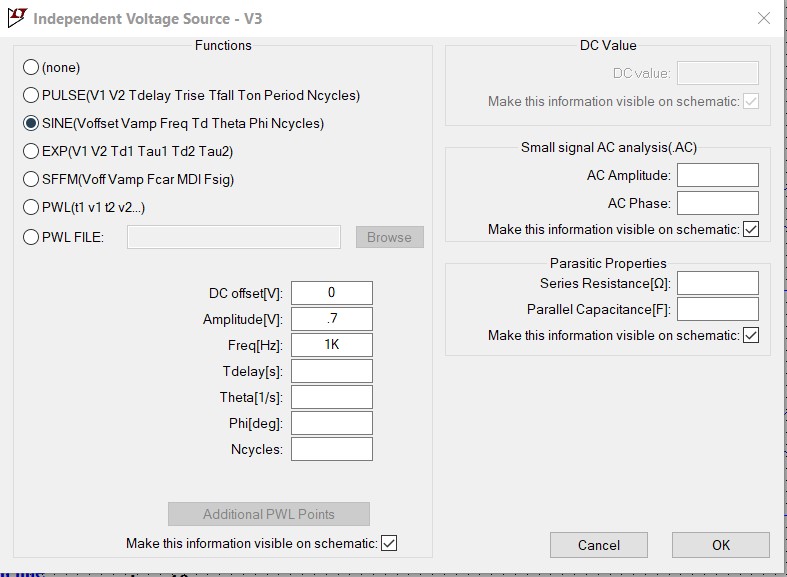The width and height of the screenshot is (787, 577).
Task: Toggle DC Value visible on schematic checkbox
Action: click(x=751, y=101)
